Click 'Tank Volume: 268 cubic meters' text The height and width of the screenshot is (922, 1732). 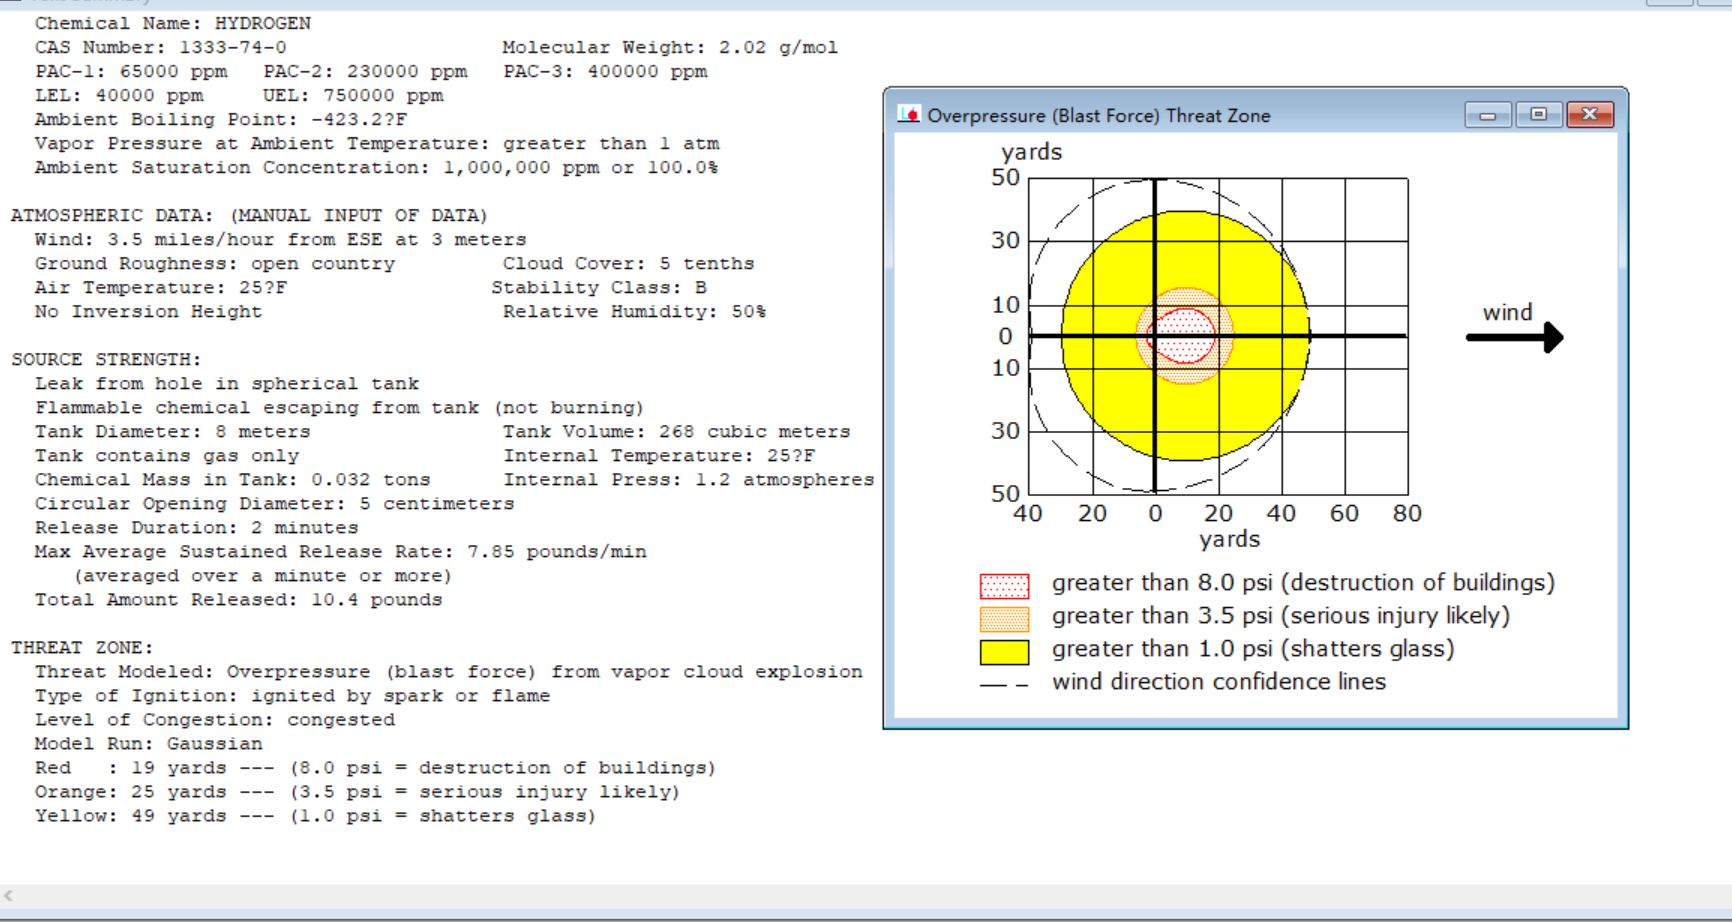[x=676, y=431]
